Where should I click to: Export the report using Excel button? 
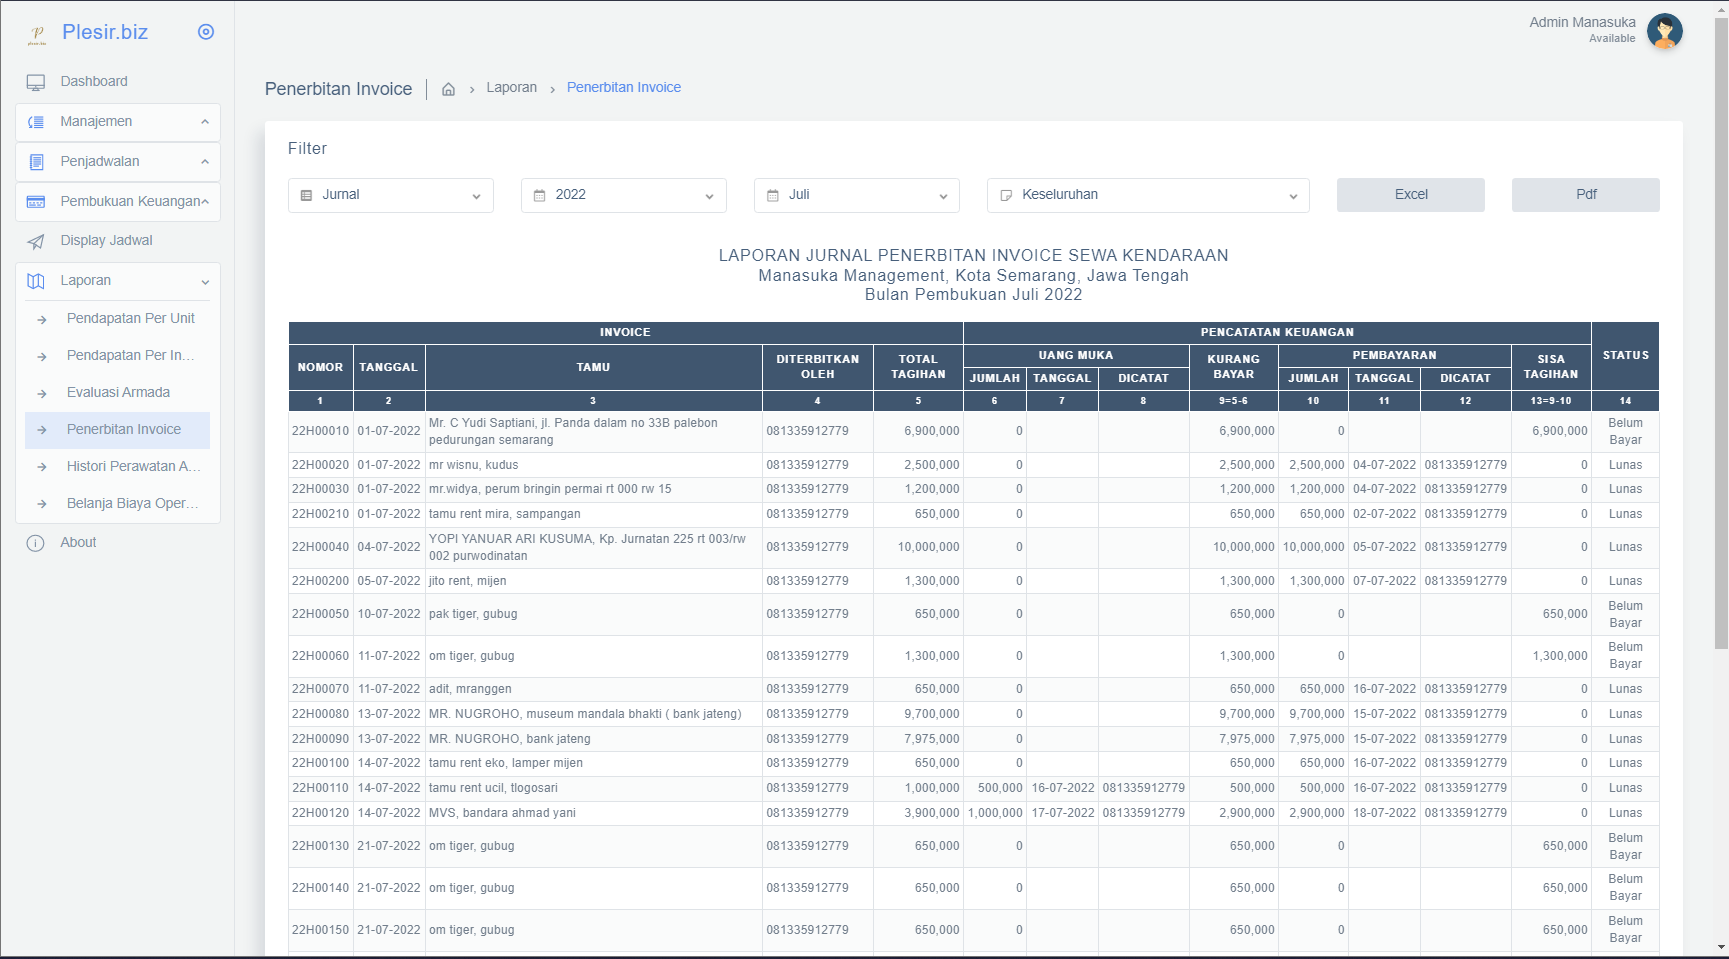point(1410,195)
